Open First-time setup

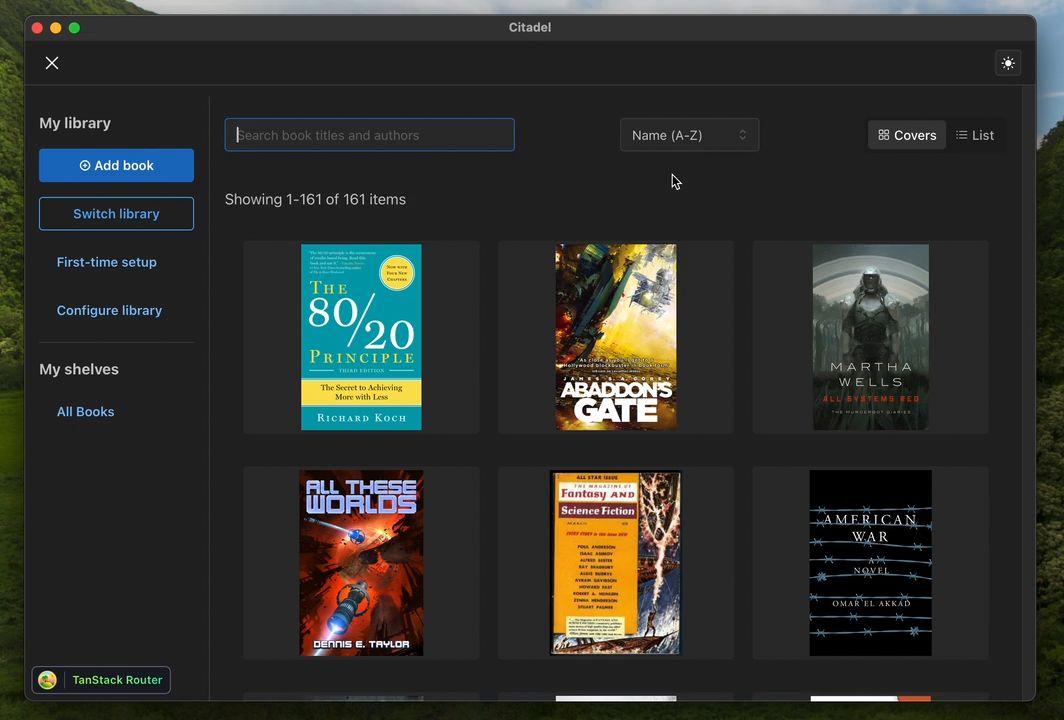coord(106,261)
